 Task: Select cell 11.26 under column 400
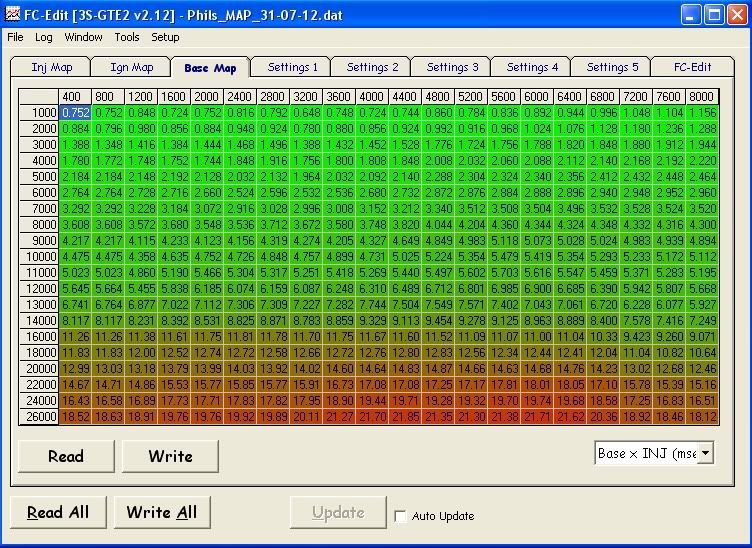pos(75,337)
